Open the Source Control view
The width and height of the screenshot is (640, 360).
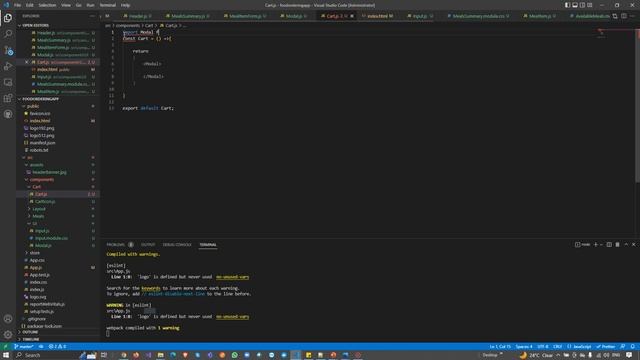(8, 50)
